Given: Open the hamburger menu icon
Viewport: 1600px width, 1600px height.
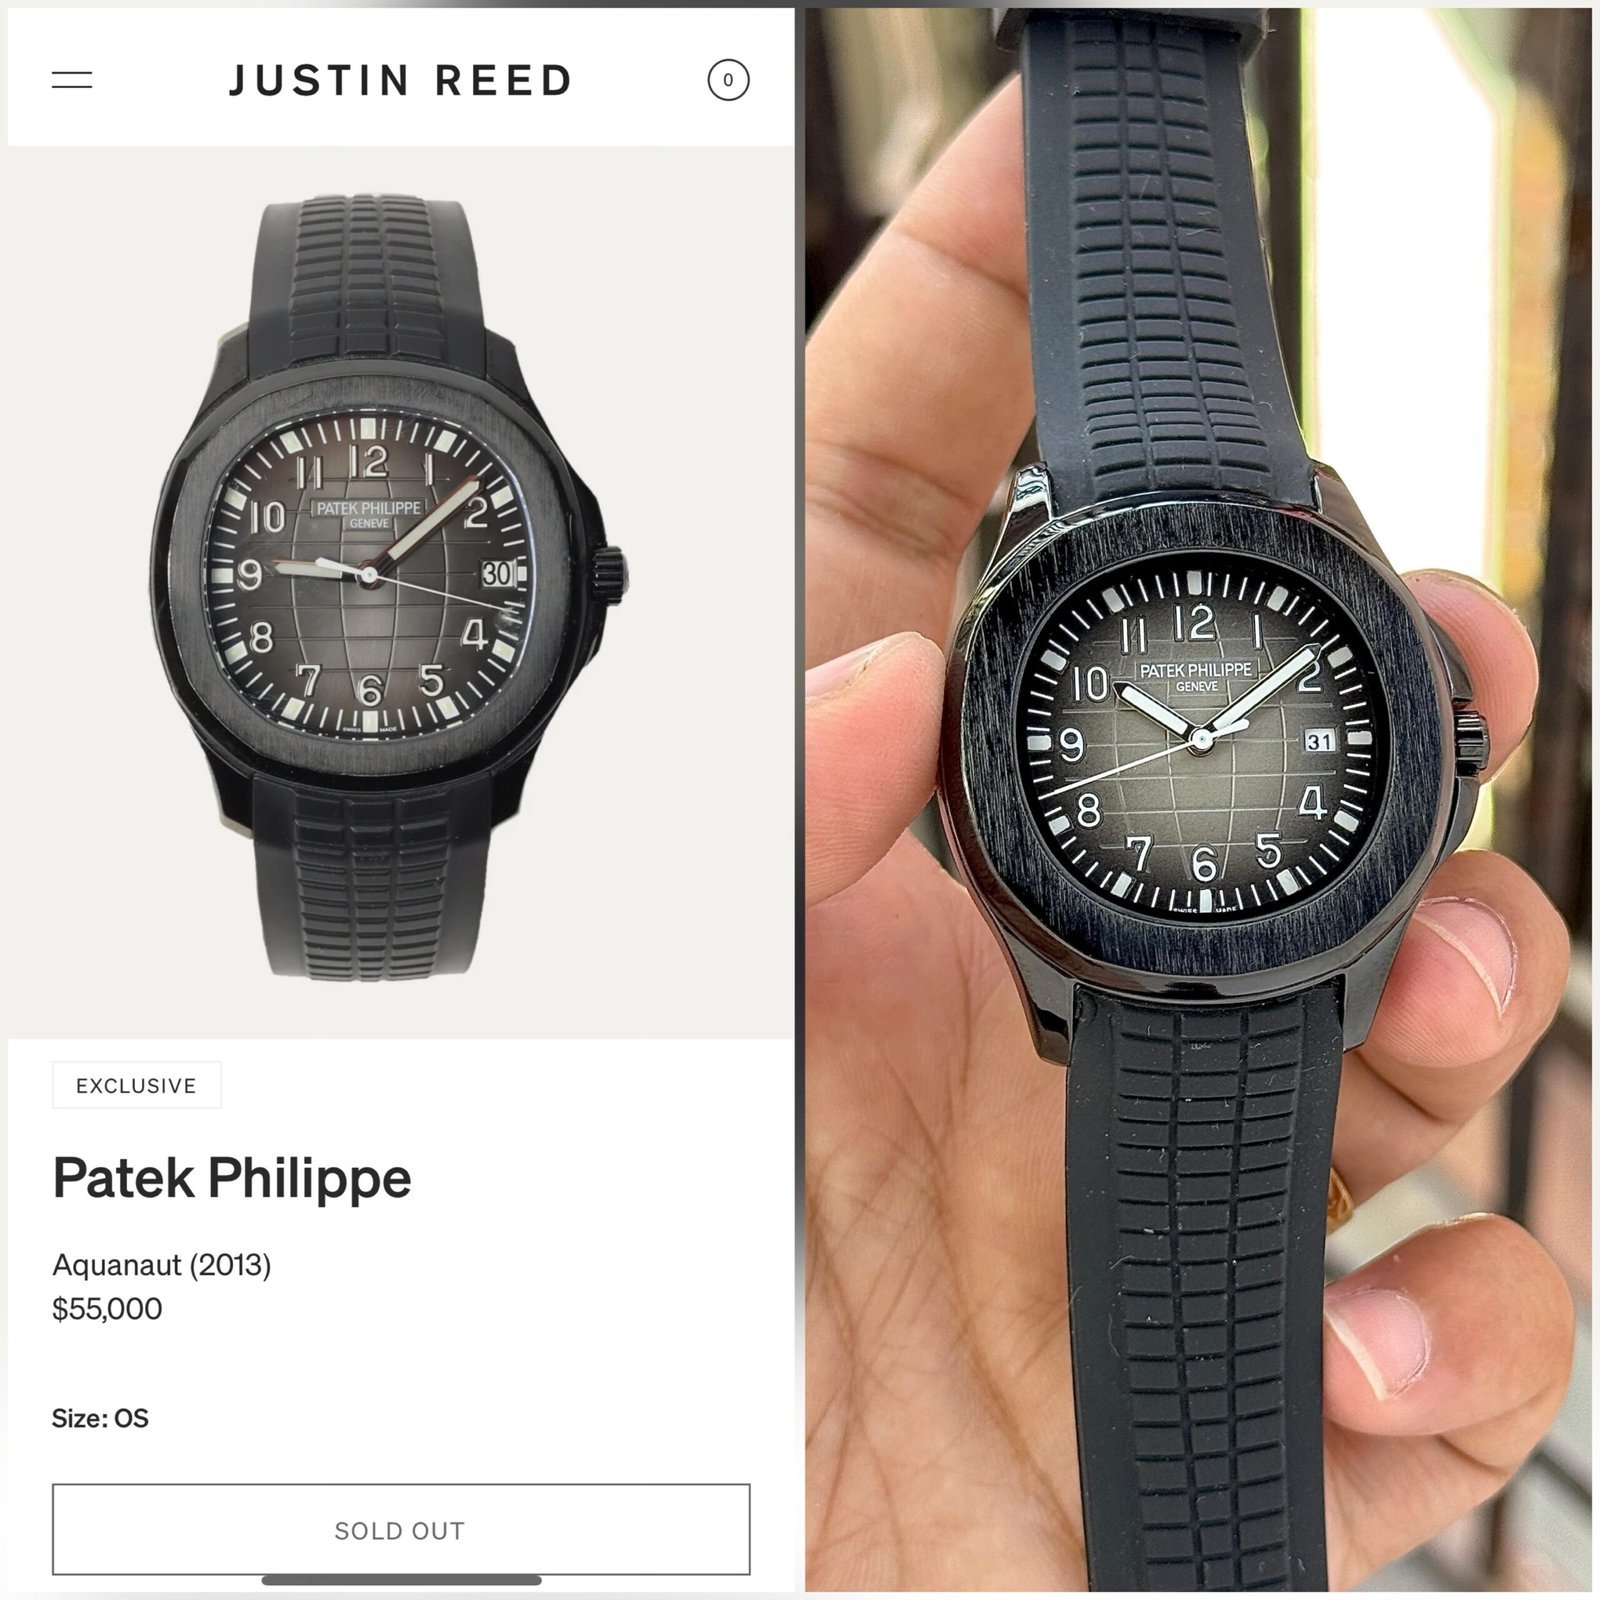Looking at the screenshot, I should pos(72,80).
